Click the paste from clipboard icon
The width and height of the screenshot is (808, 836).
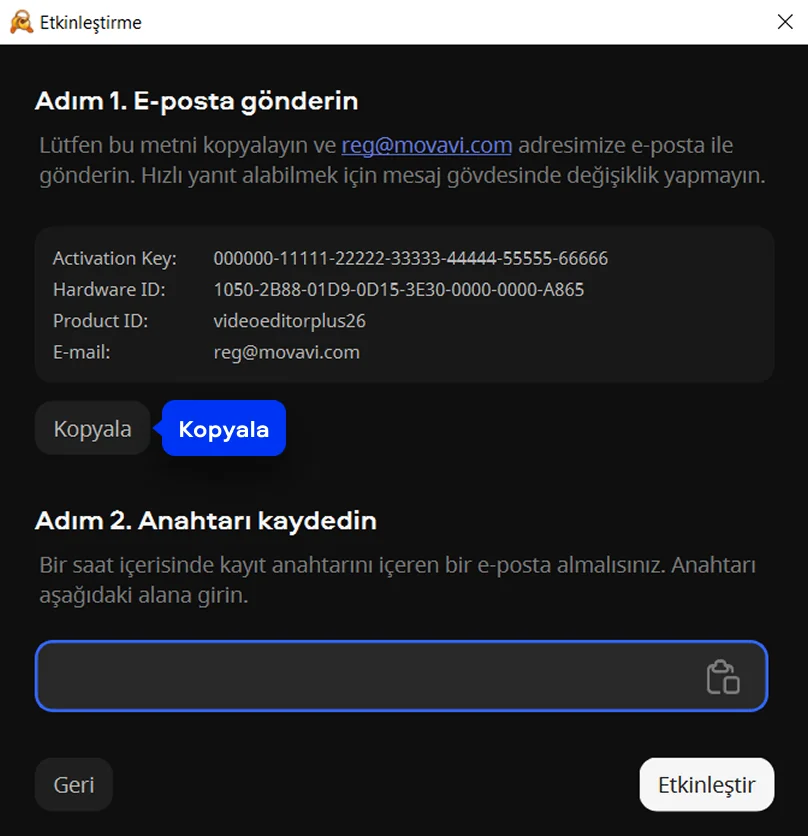723,677
